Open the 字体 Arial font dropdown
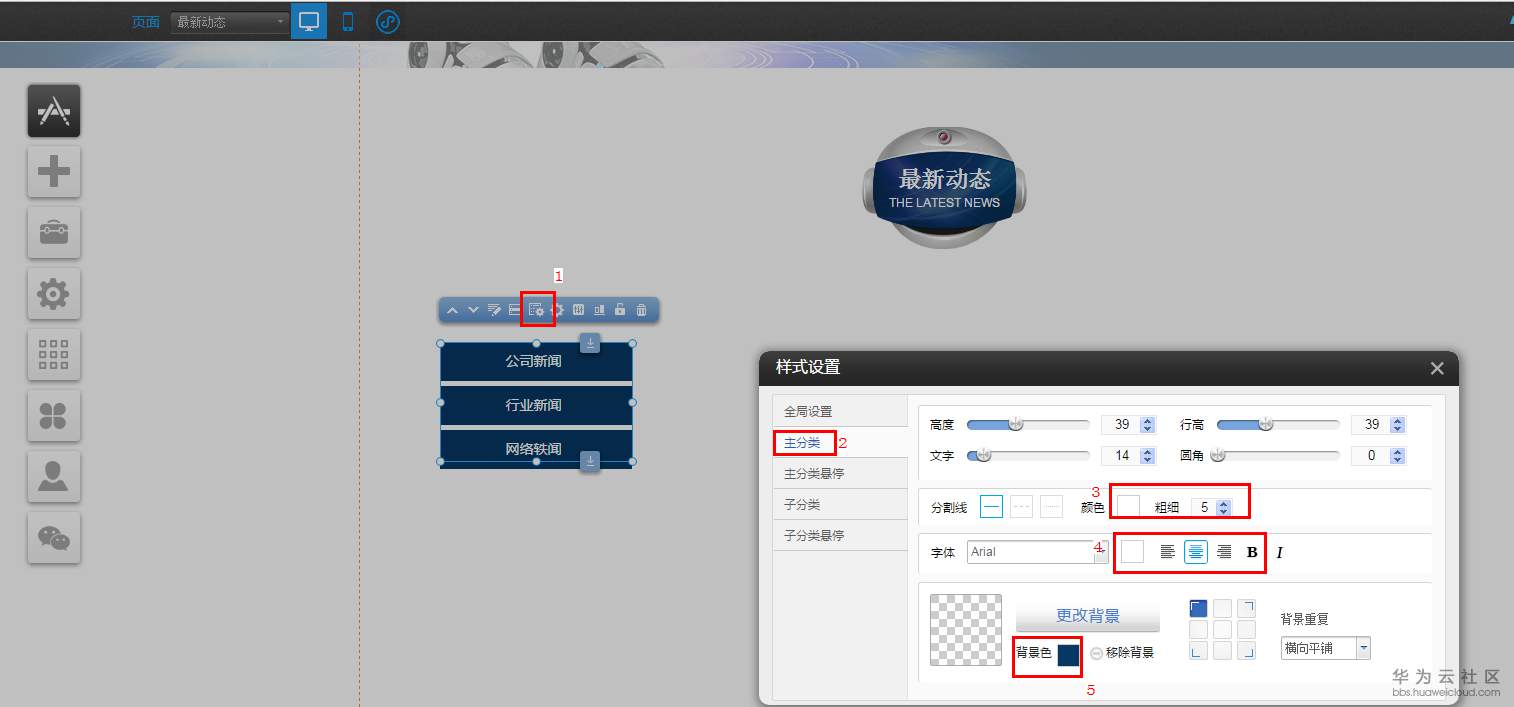 pos(1037,552)
